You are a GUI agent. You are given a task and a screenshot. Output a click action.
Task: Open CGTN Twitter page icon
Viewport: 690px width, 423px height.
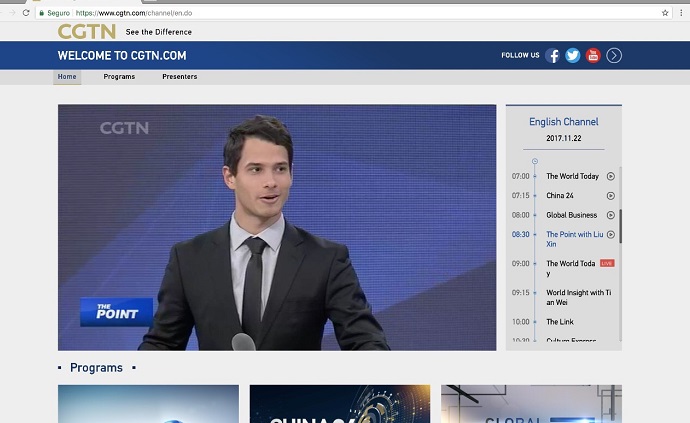573,55
